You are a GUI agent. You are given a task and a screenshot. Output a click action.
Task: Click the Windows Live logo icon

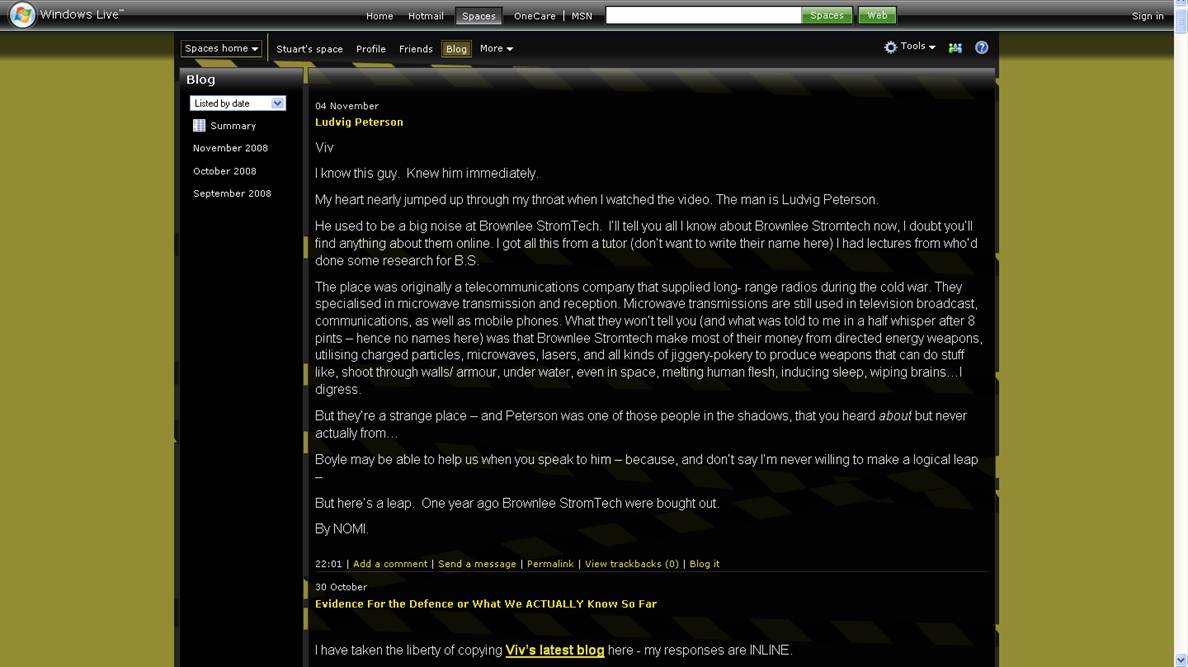tap(22, 14)
